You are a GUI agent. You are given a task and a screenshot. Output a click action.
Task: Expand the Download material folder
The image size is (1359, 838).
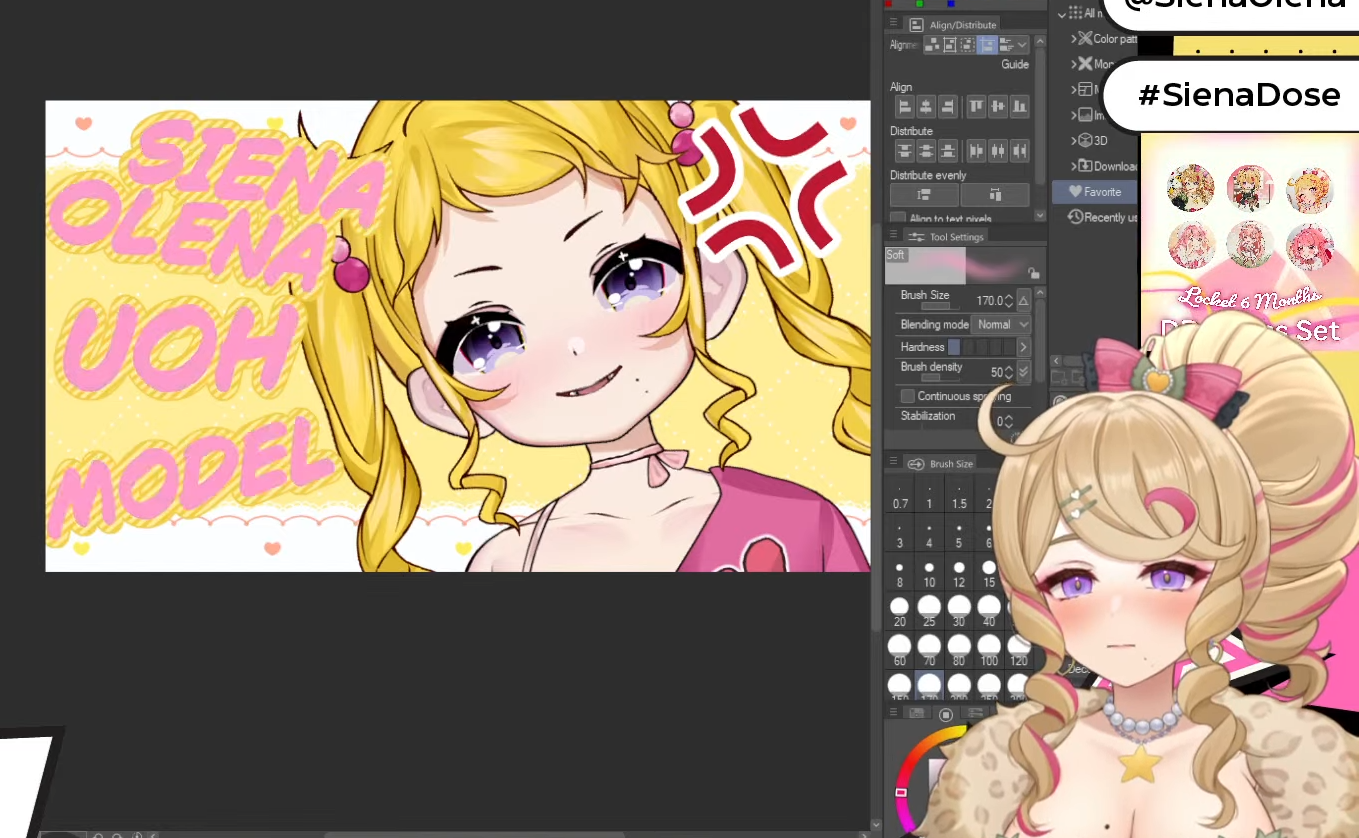click(x=1074, y=166)
